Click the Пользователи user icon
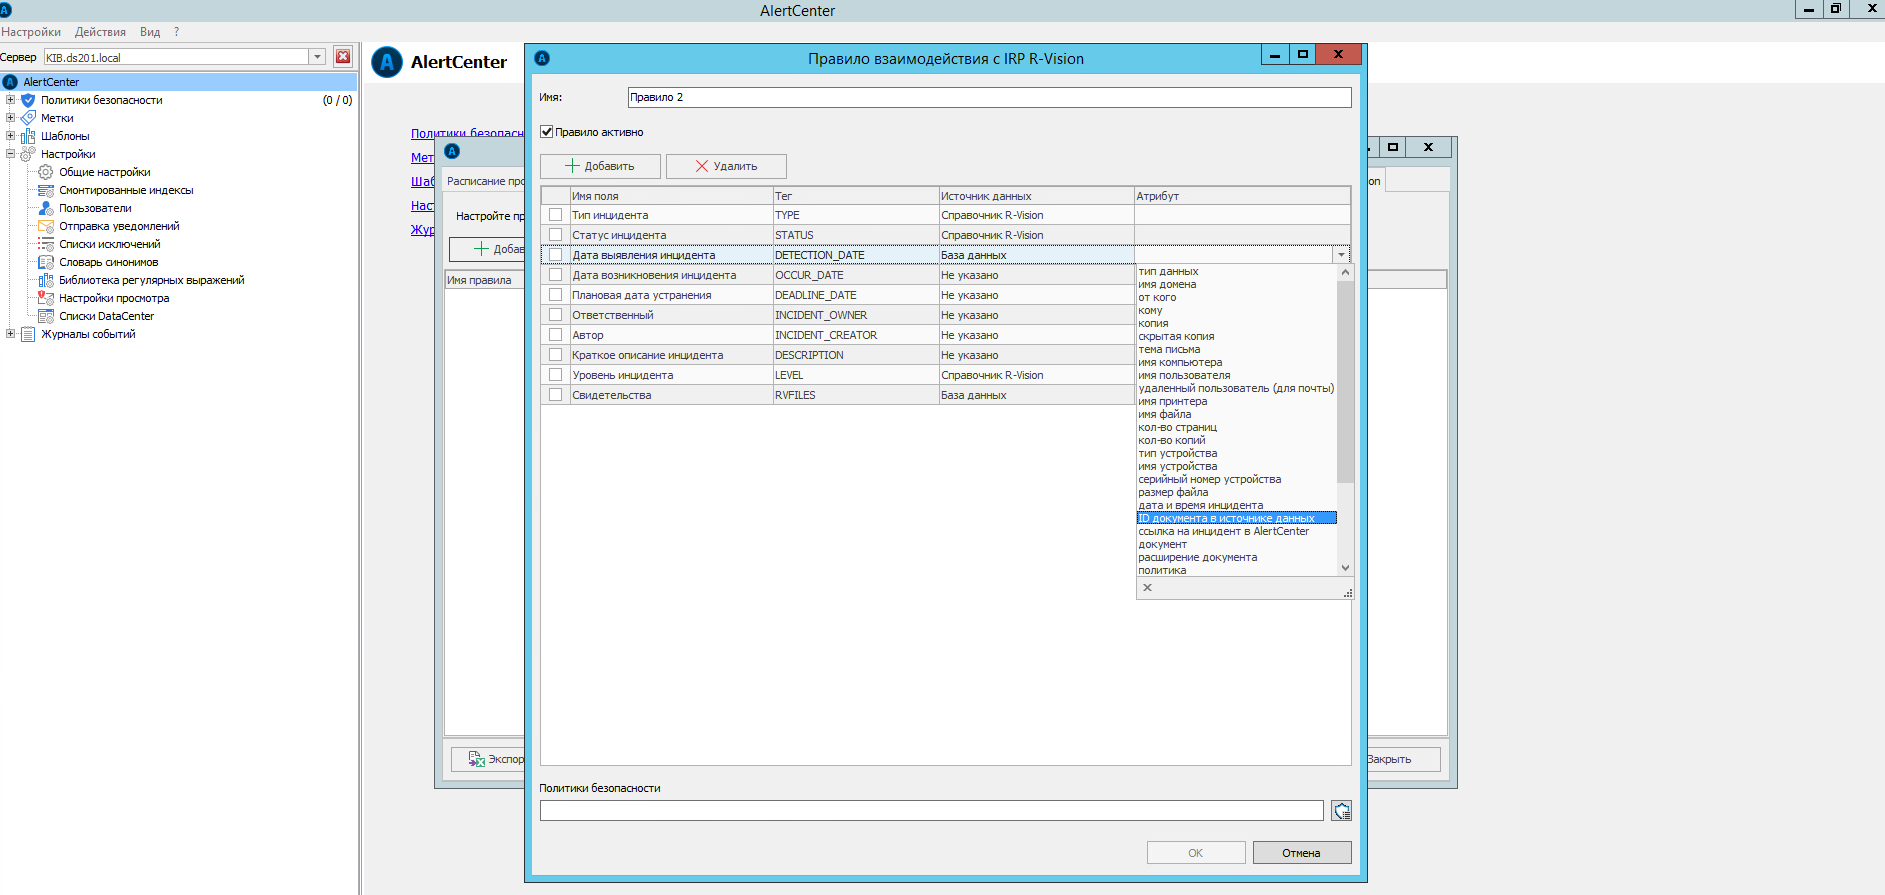 46,208
